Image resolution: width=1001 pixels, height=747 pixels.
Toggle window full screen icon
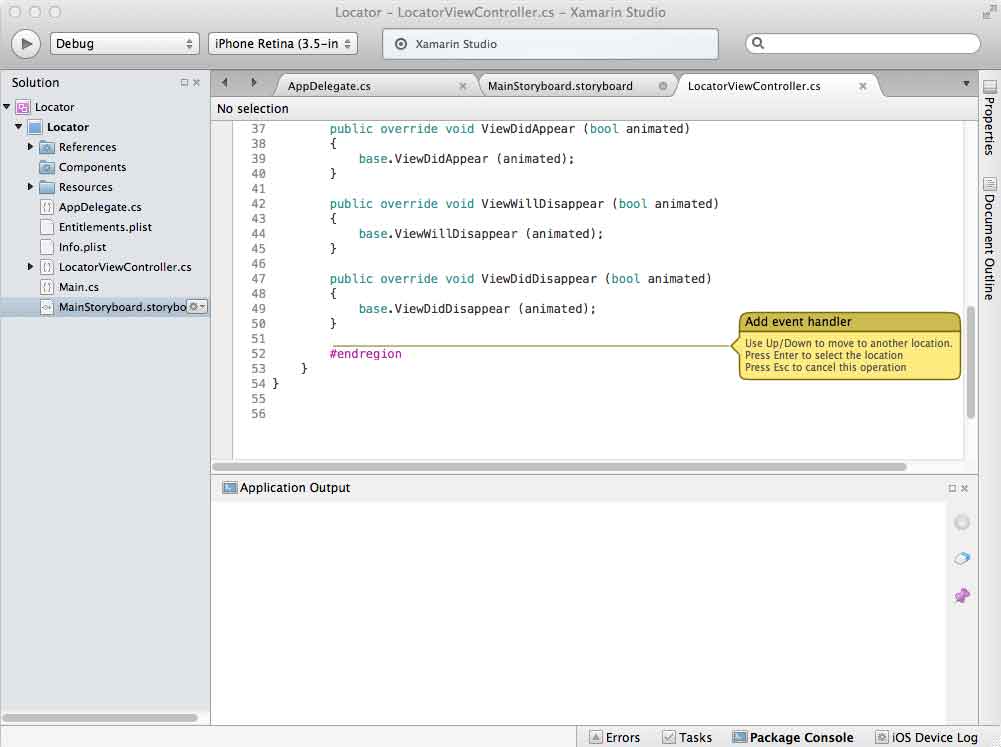989,13
